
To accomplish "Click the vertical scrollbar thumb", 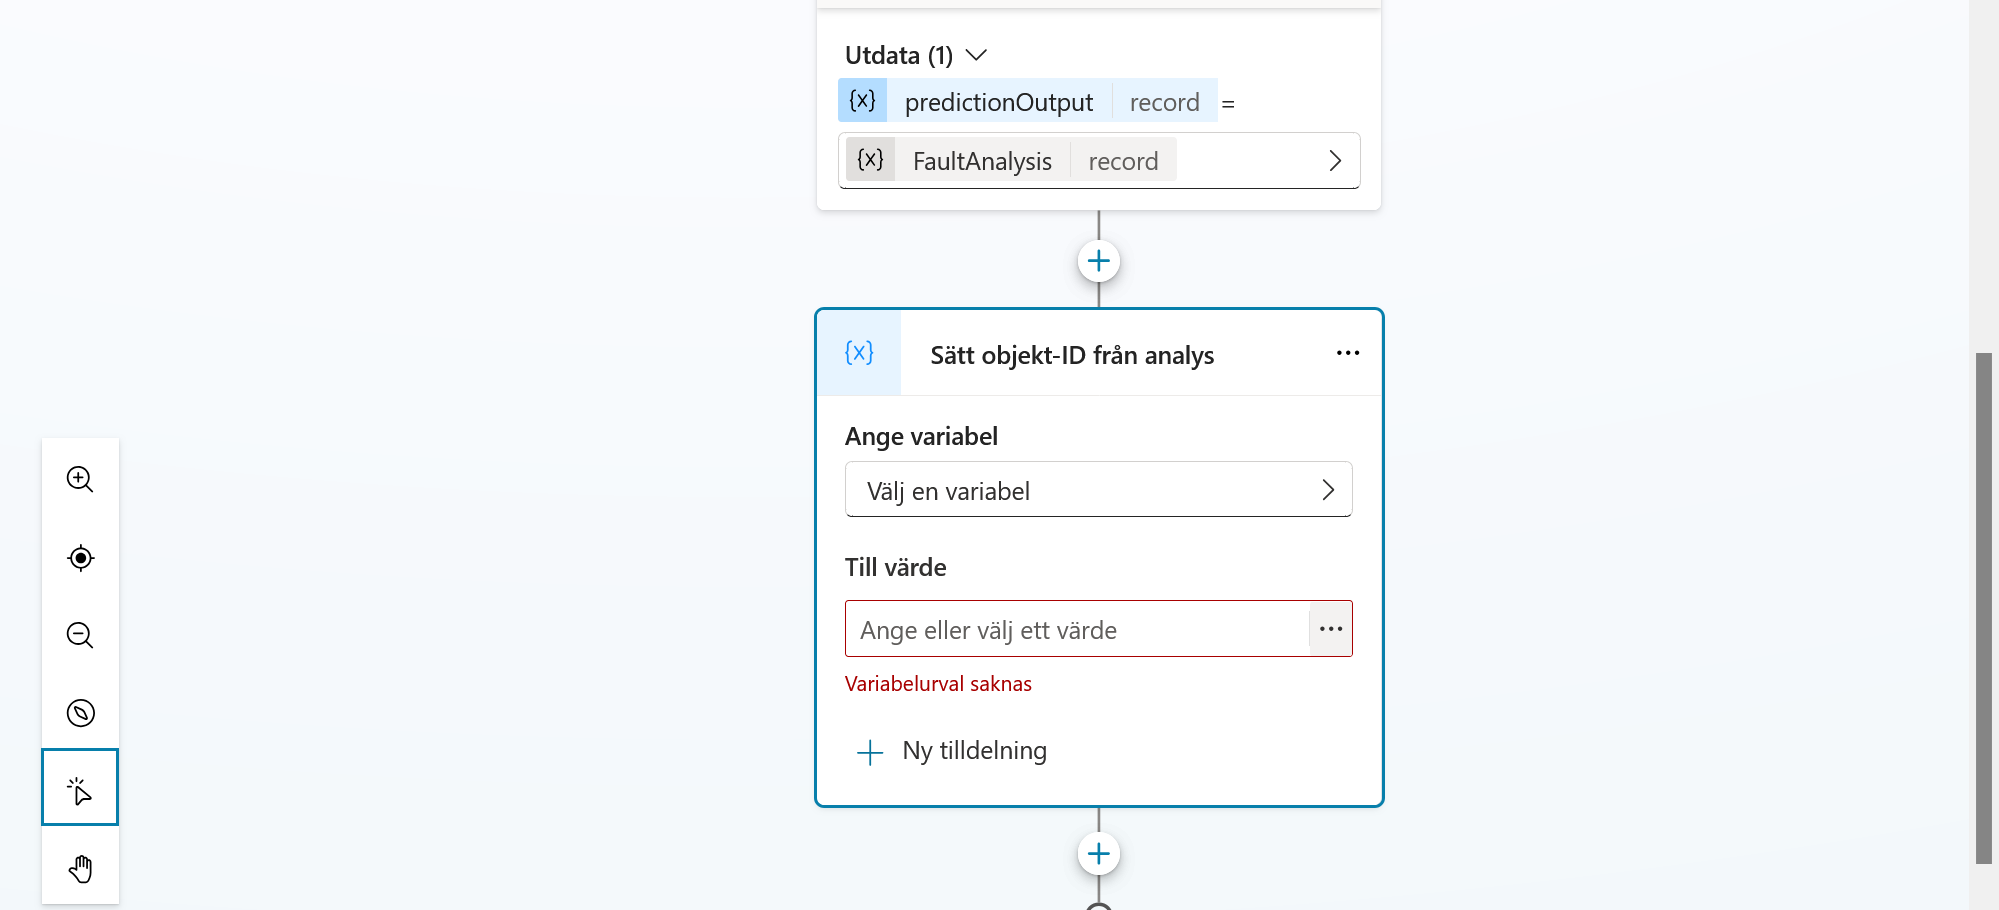I will (1984, 608).
